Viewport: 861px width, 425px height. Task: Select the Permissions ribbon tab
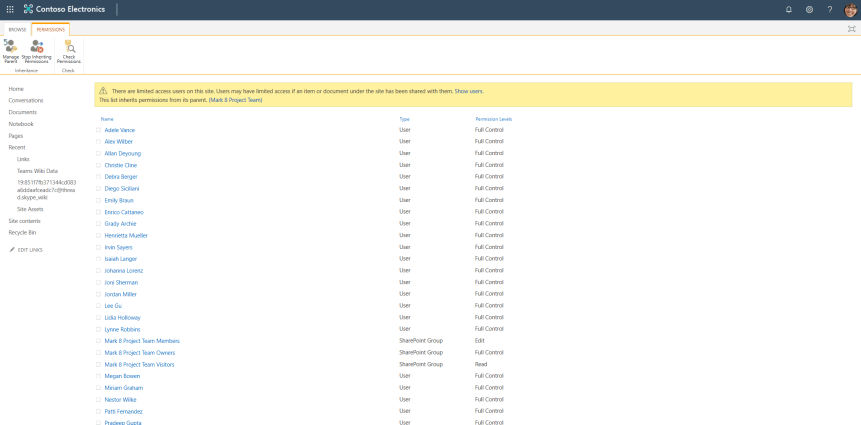click(50, 30)
